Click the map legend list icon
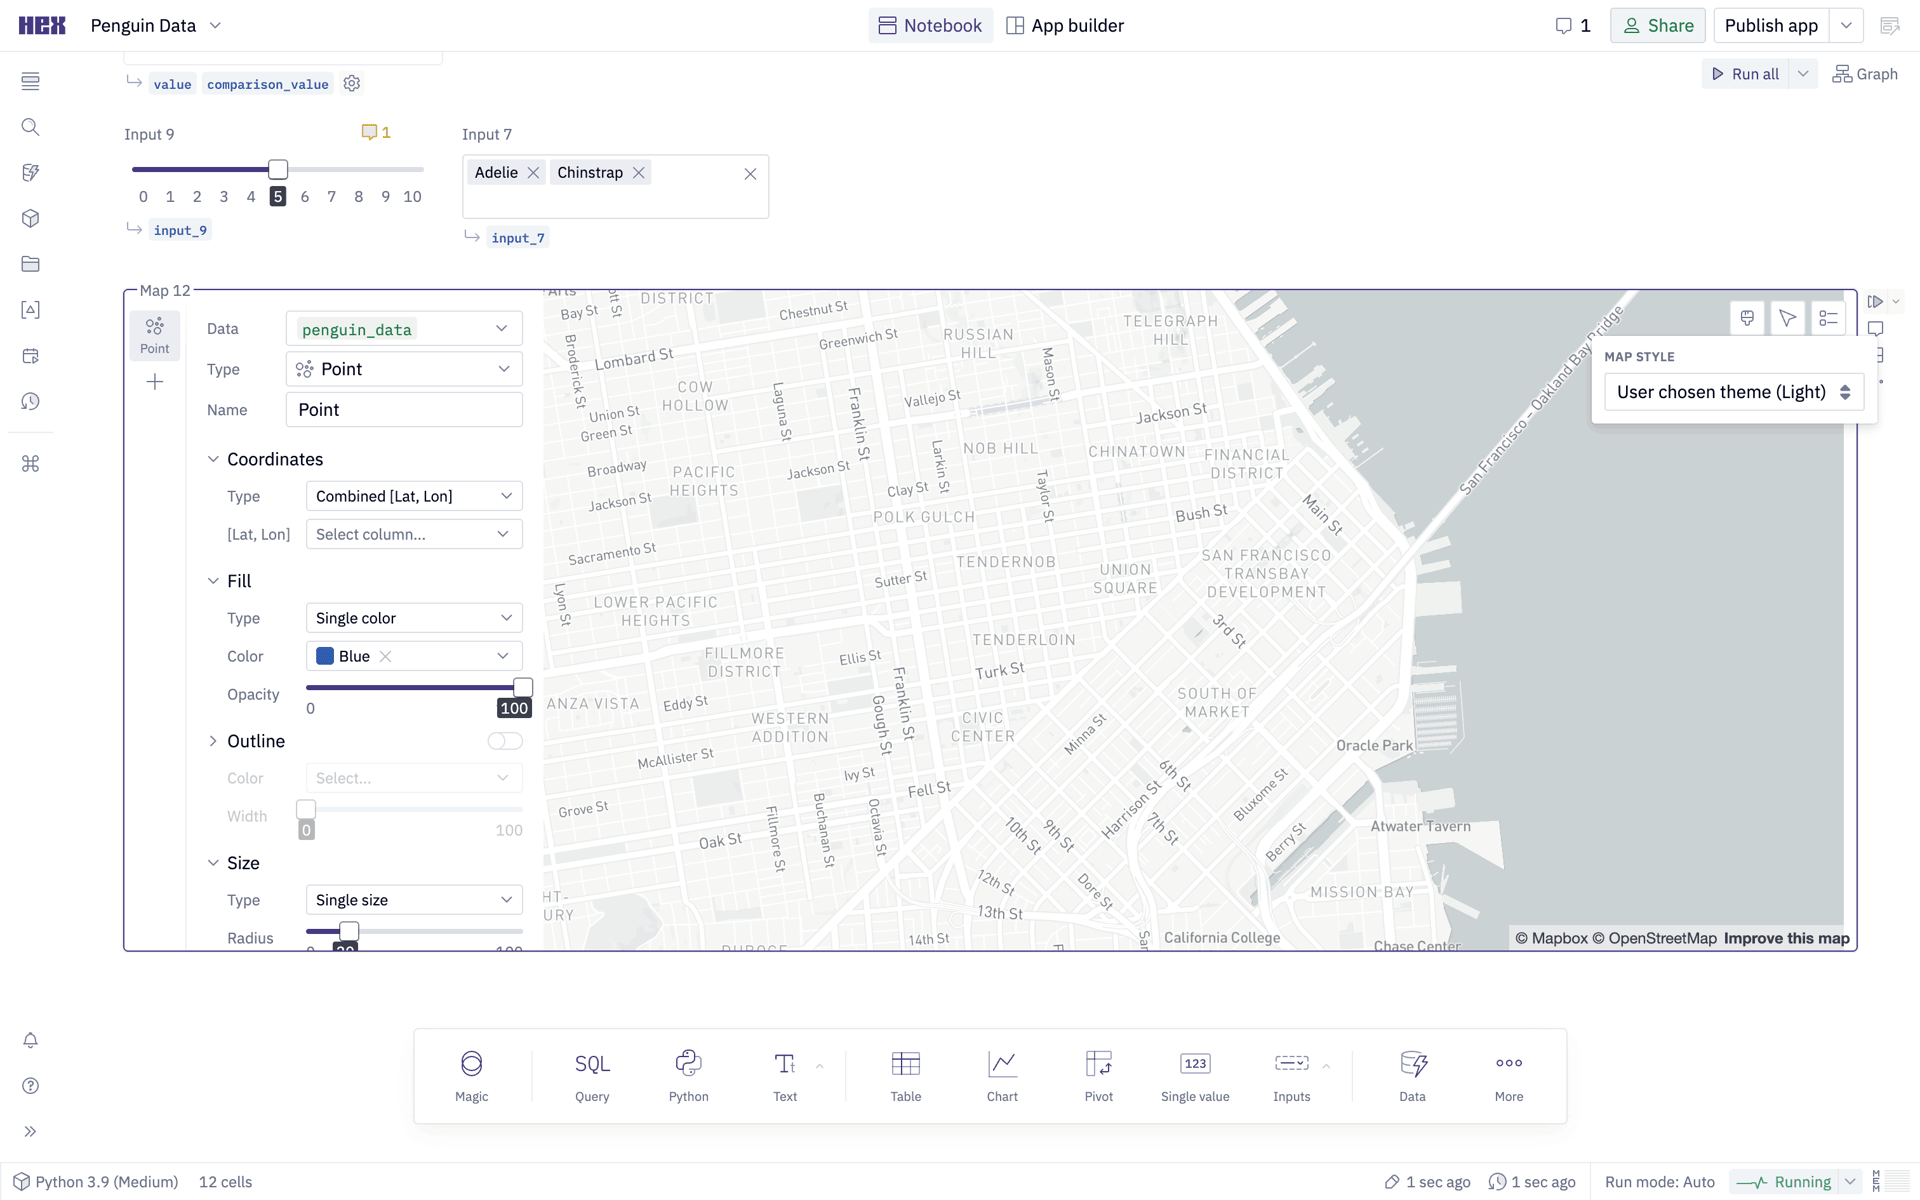The width and height of the screenshot is (1920, 1200). coord(1828,318)
